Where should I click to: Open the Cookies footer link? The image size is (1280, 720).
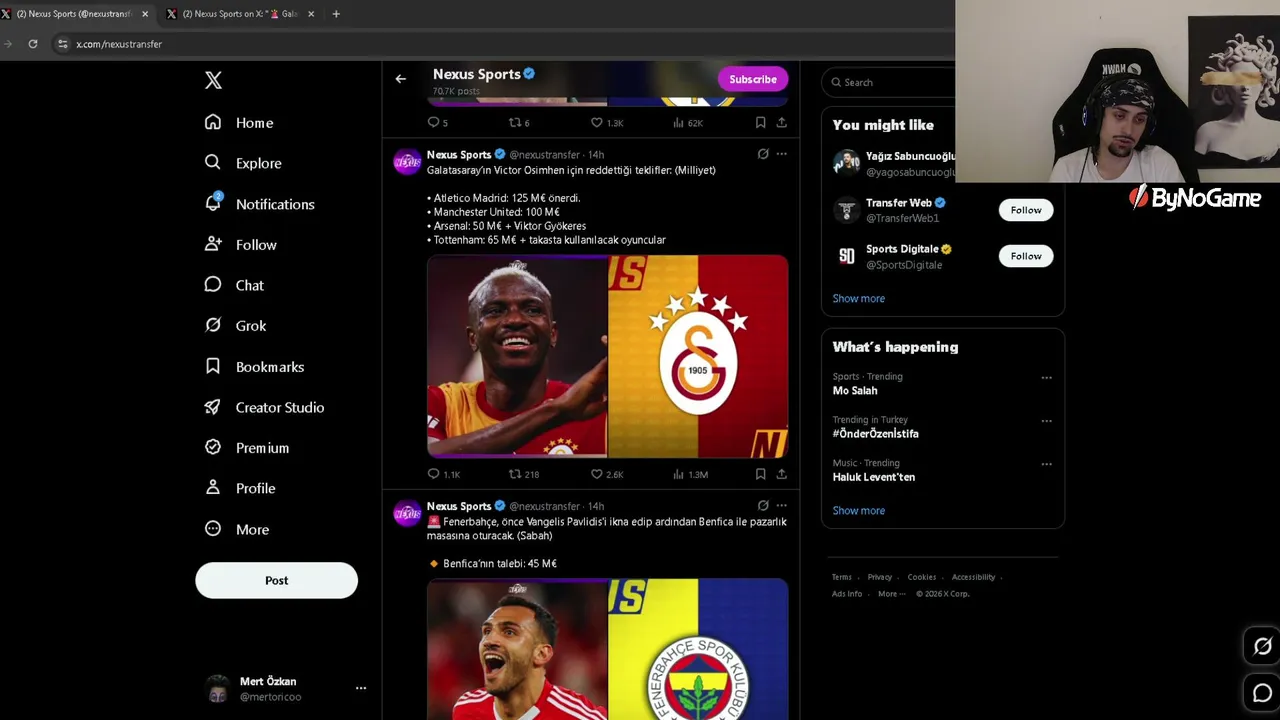(x=922, y=577)
